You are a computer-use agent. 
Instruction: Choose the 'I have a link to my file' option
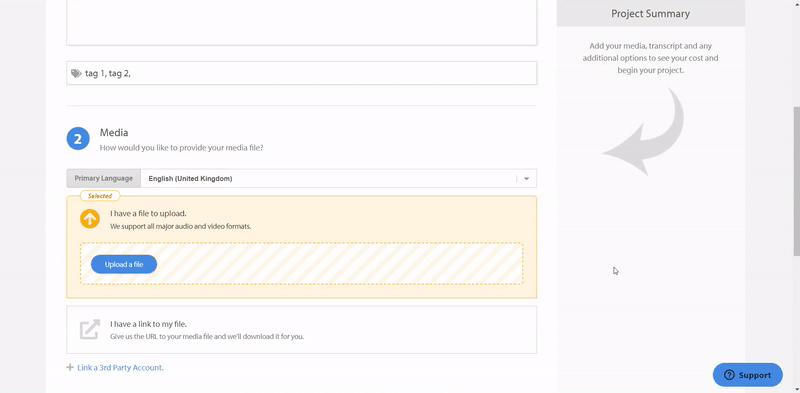302,330
